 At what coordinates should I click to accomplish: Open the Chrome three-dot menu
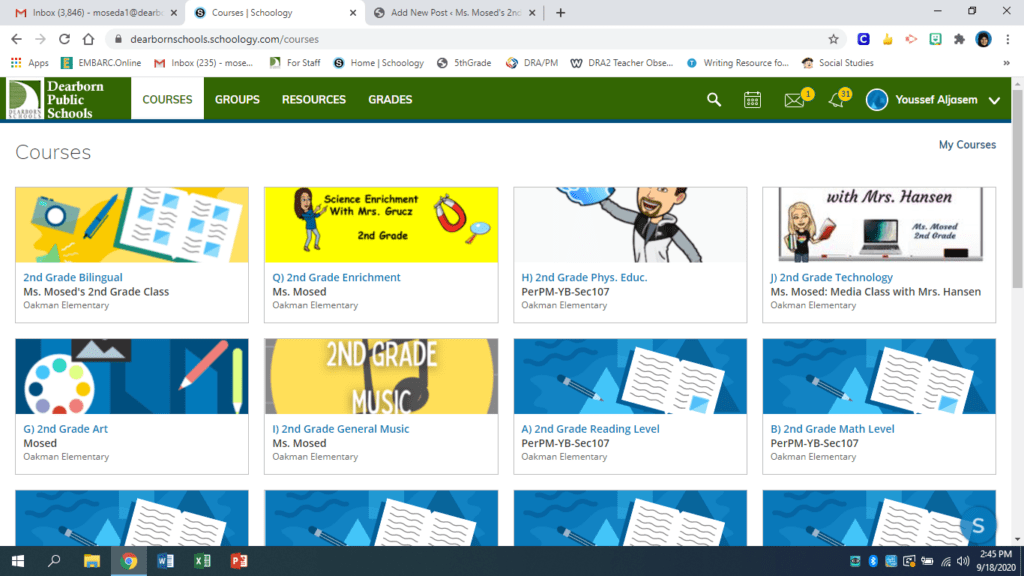click(x=1008, y=39)
